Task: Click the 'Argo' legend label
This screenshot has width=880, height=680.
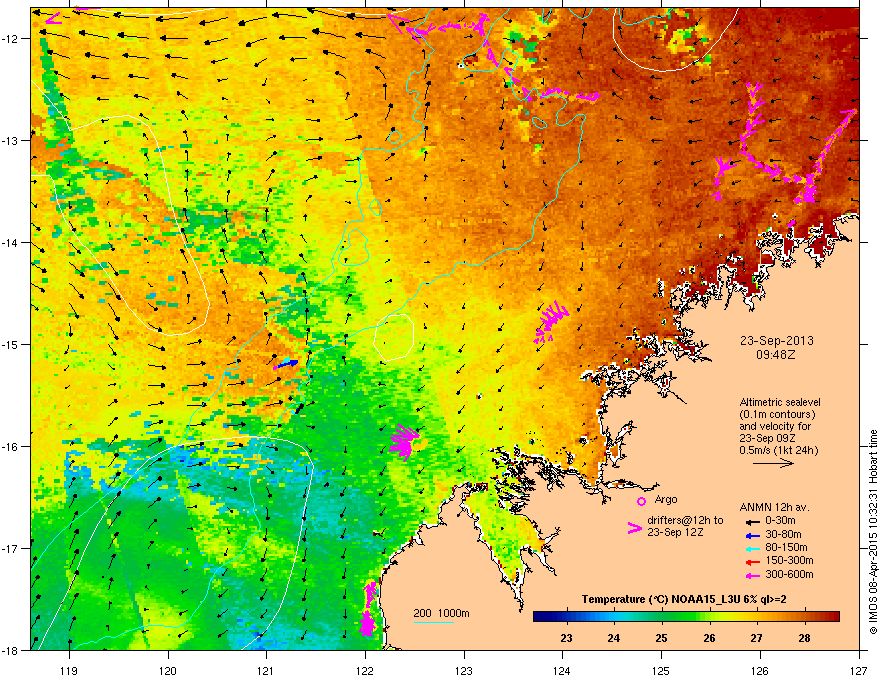Action: coord(666,499)
